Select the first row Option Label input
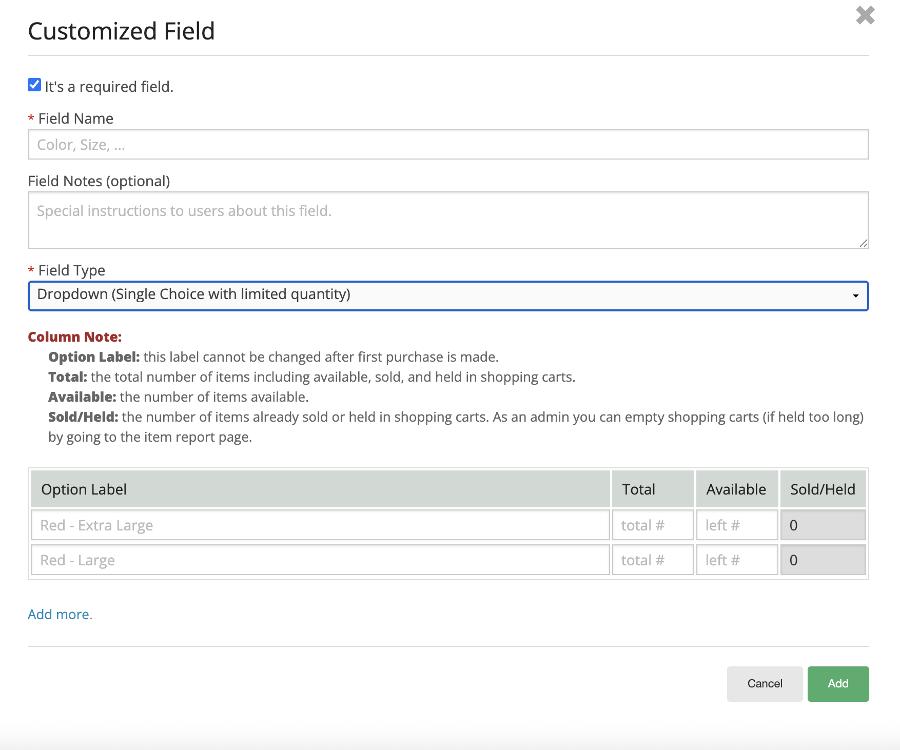The image size is (900, 750). [x=320, y=525]
